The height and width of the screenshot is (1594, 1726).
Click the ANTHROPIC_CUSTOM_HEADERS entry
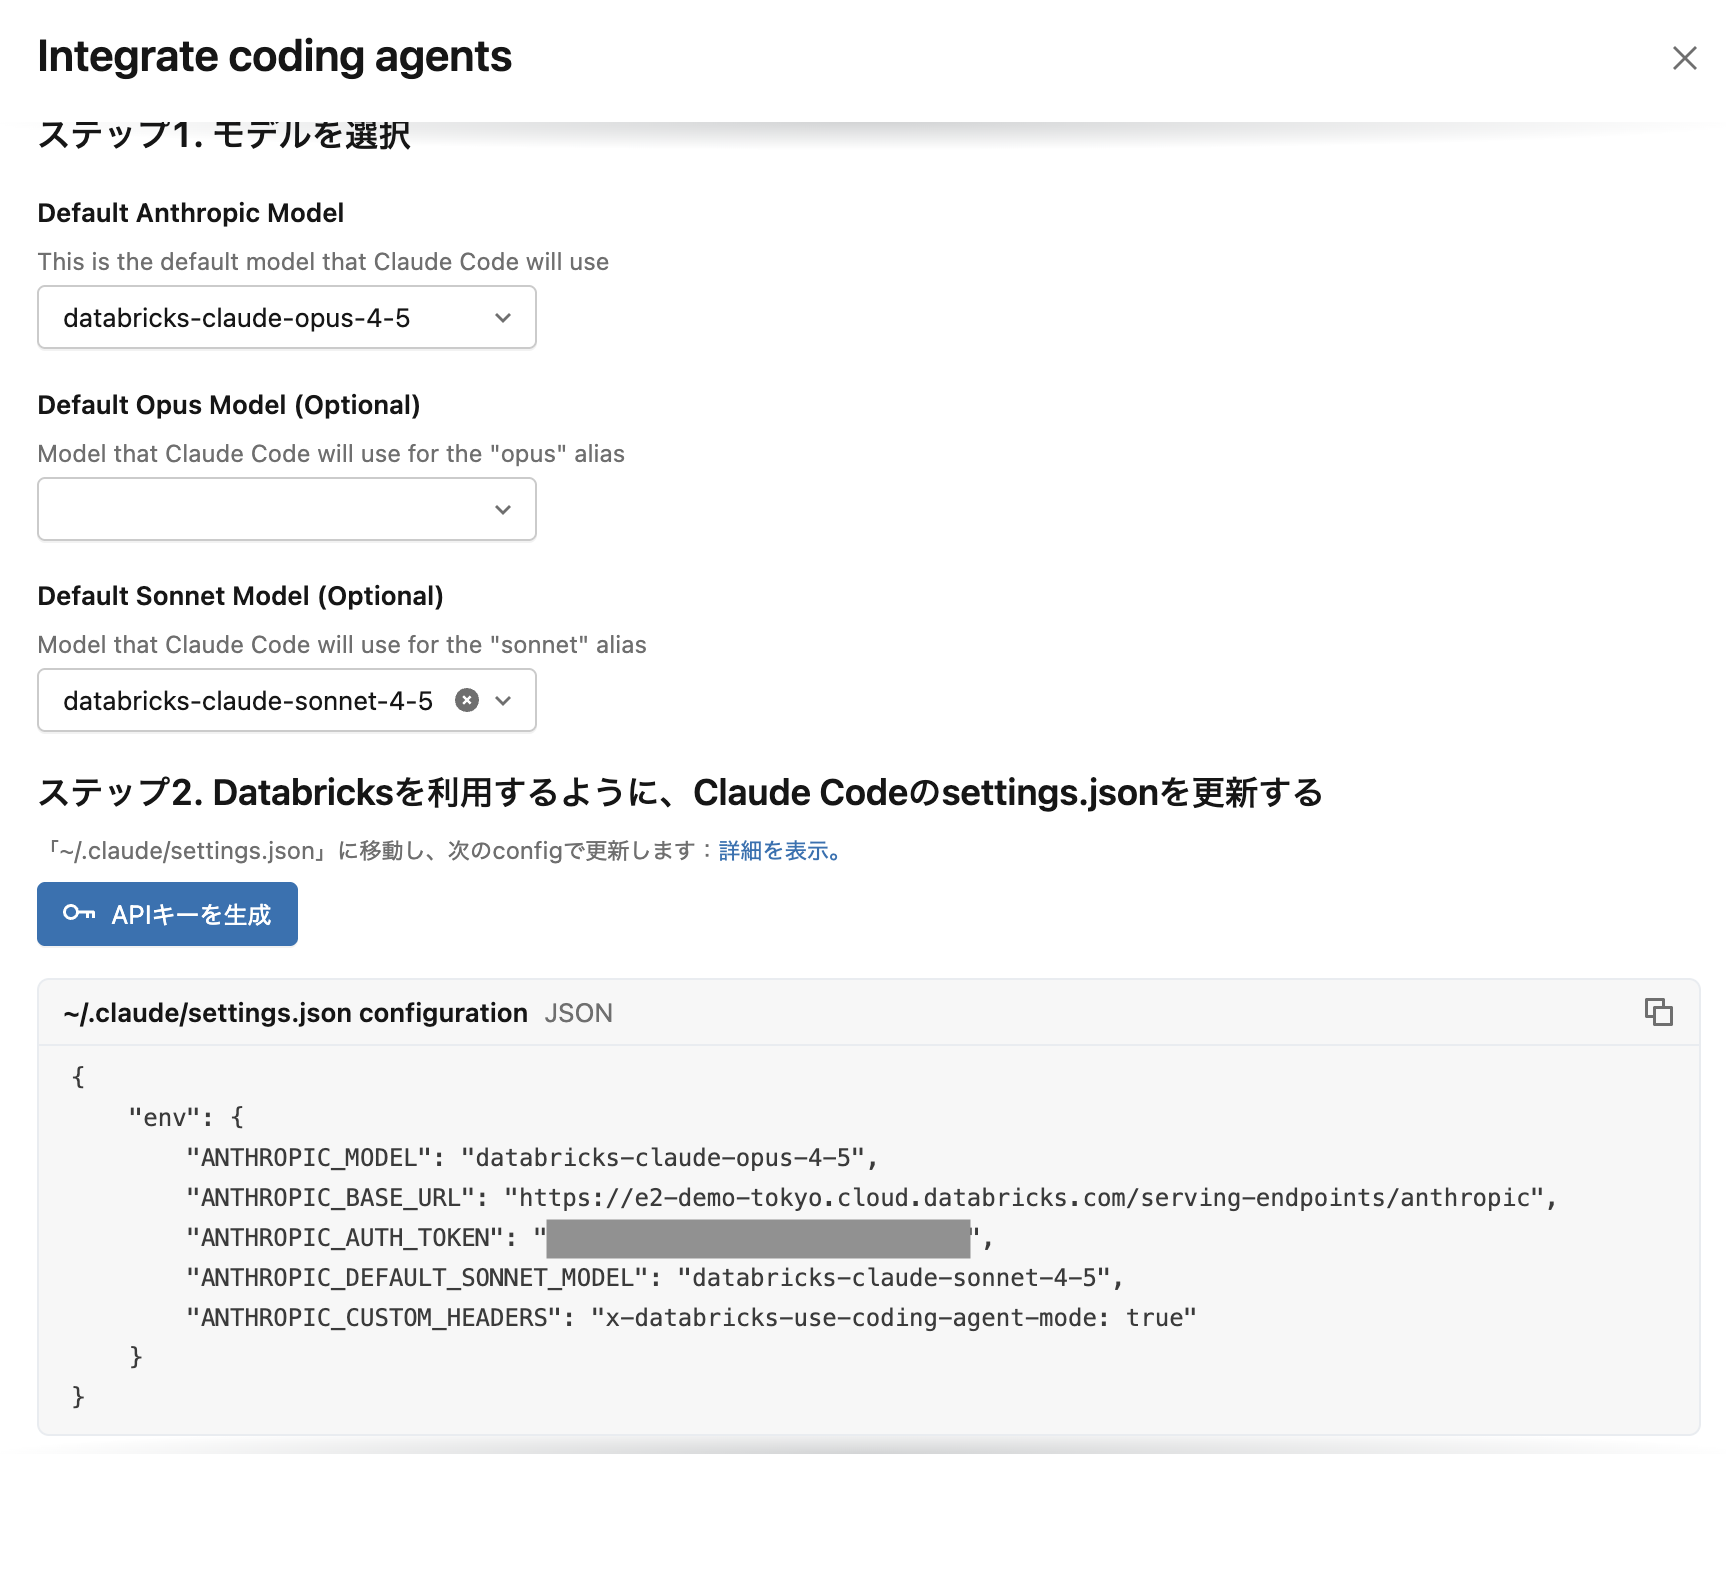coord(690,1318)
